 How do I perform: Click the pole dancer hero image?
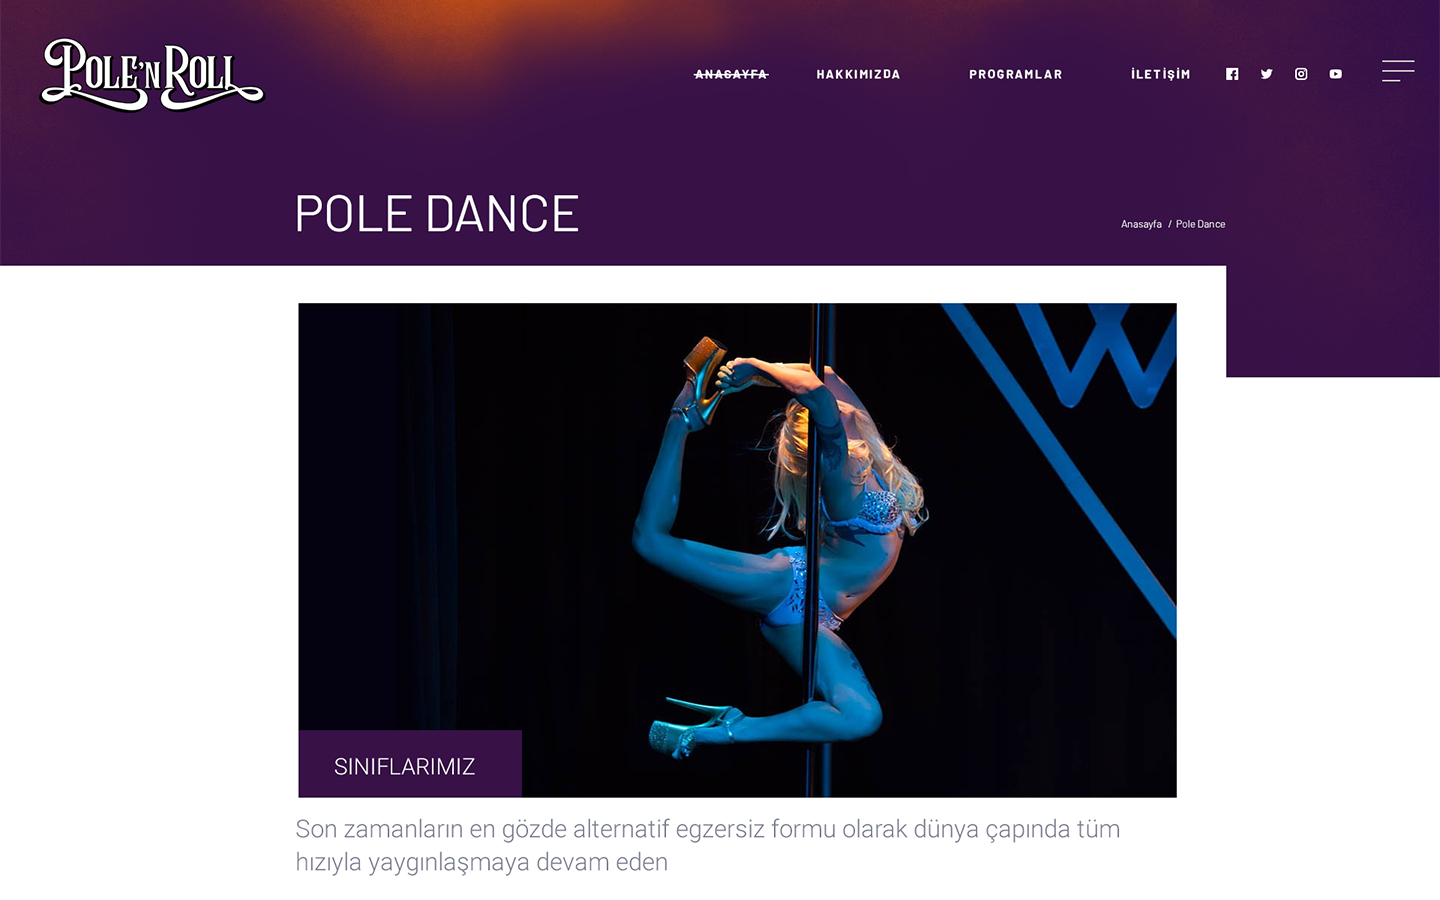click(x=737, y=550)
